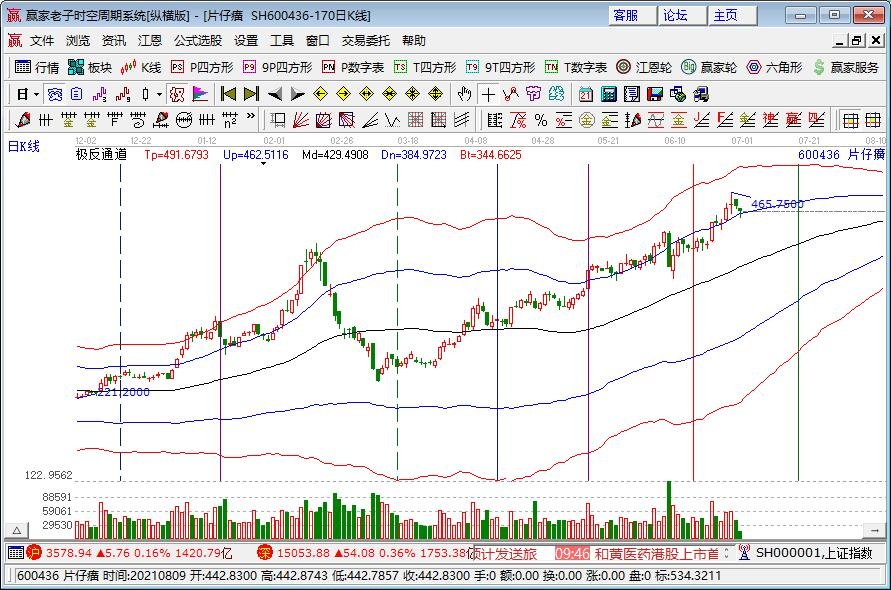Select the crosshair tool icon
891x590 pixels.
(486, 93)
